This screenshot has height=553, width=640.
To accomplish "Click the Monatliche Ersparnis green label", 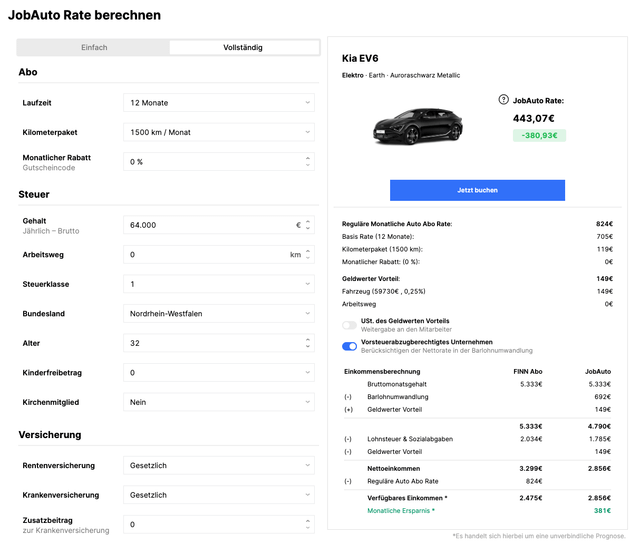I will pos(401,511).
